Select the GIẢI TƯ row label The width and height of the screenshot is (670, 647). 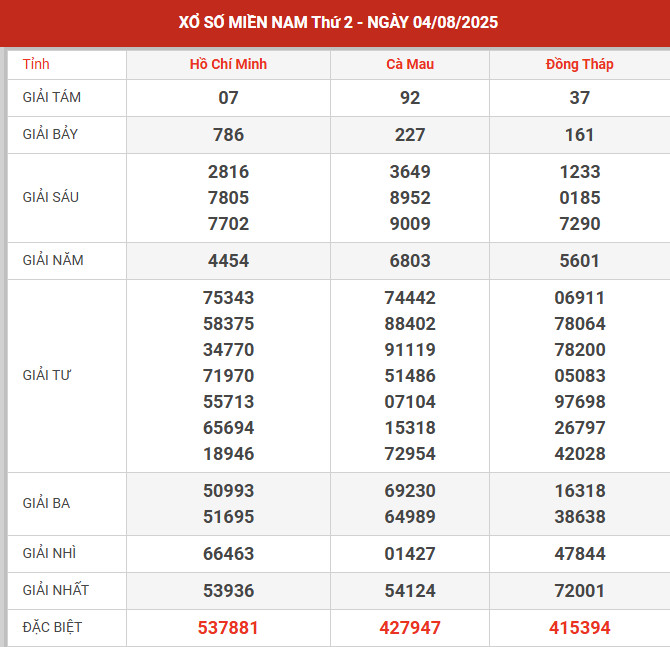[x=47, y=375]
